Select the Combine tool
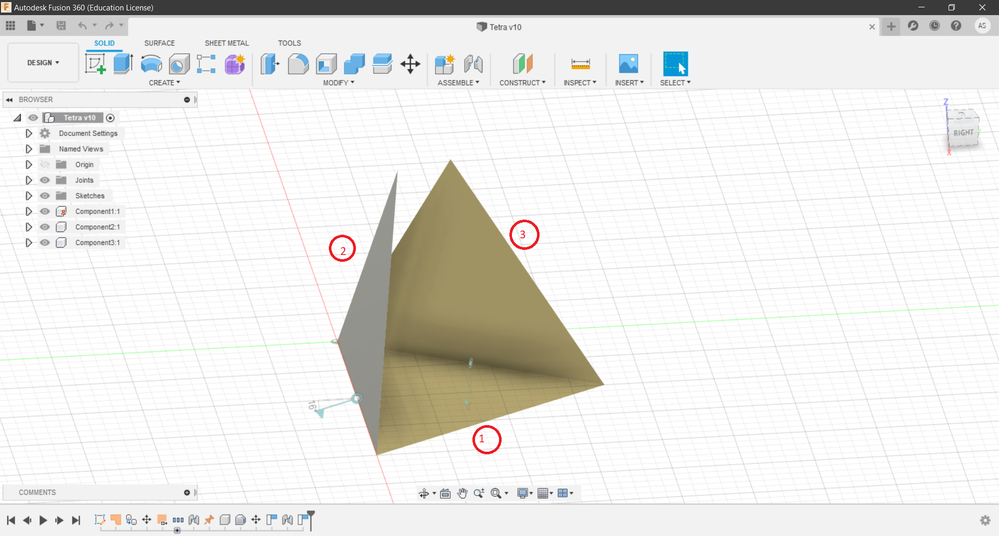 tap(354, 64)
